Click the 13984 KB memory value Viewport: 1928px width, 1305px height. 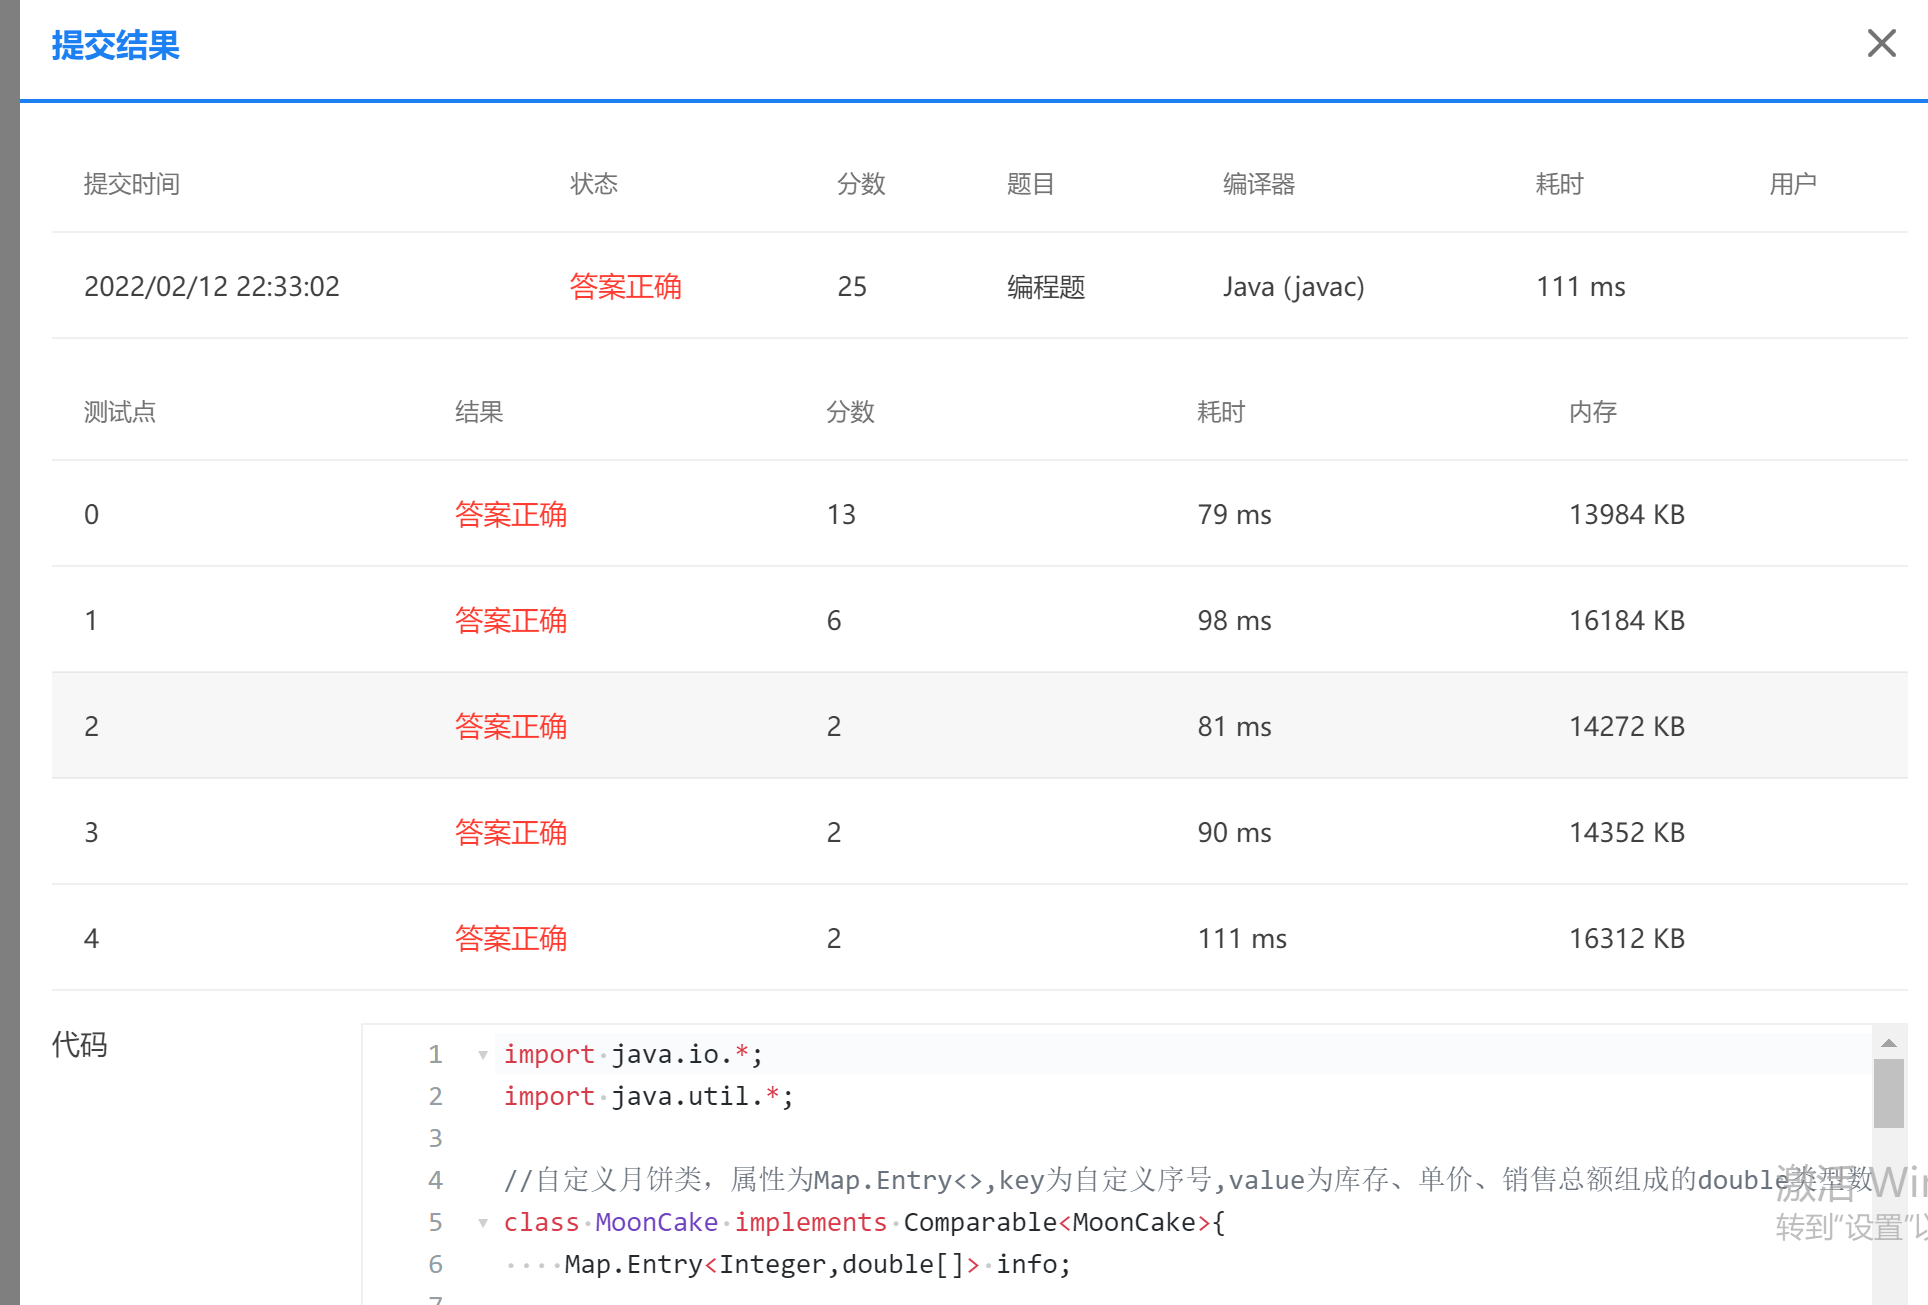1624,514
